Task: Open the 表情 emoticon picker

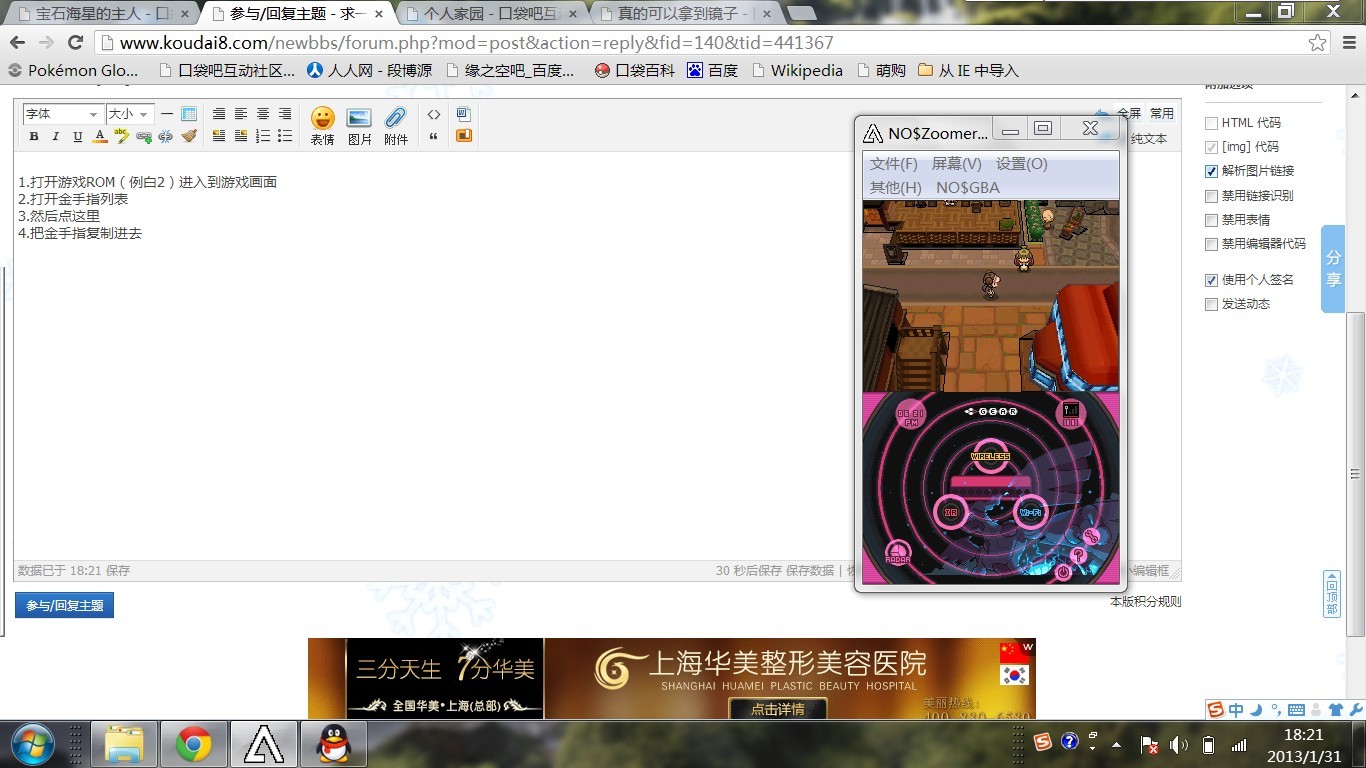Action: (322, 126)
